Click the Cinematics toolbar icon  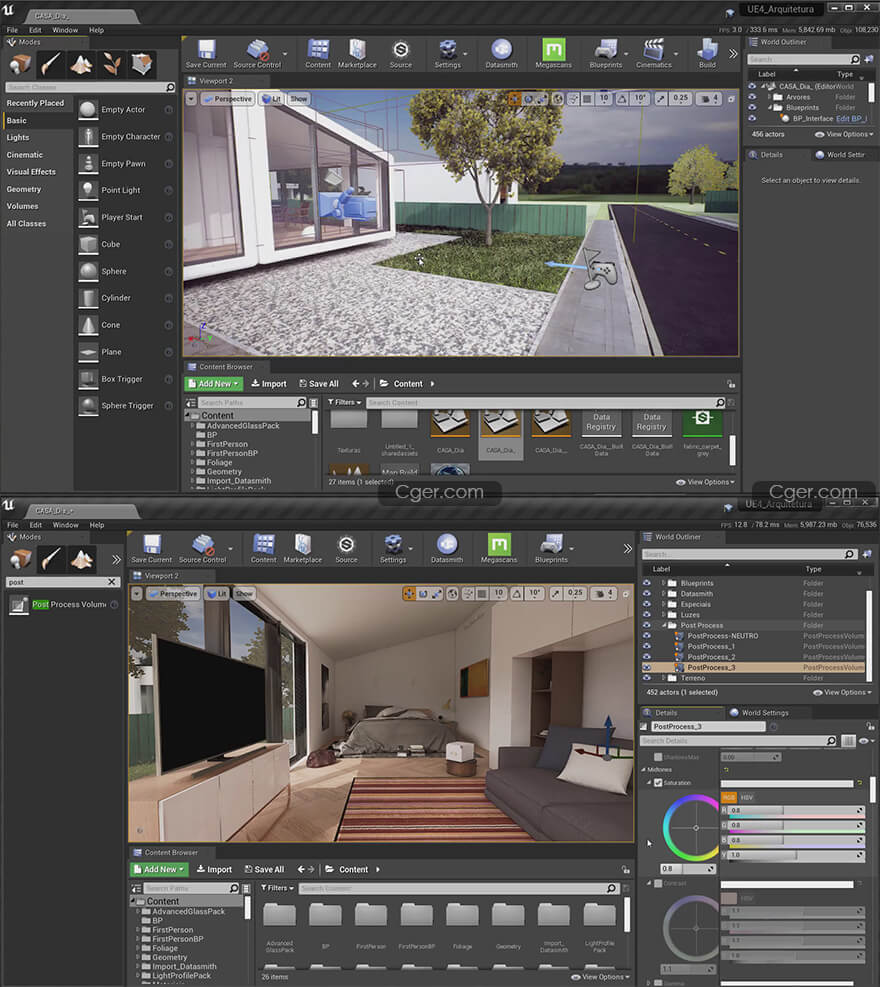[653, 52]
